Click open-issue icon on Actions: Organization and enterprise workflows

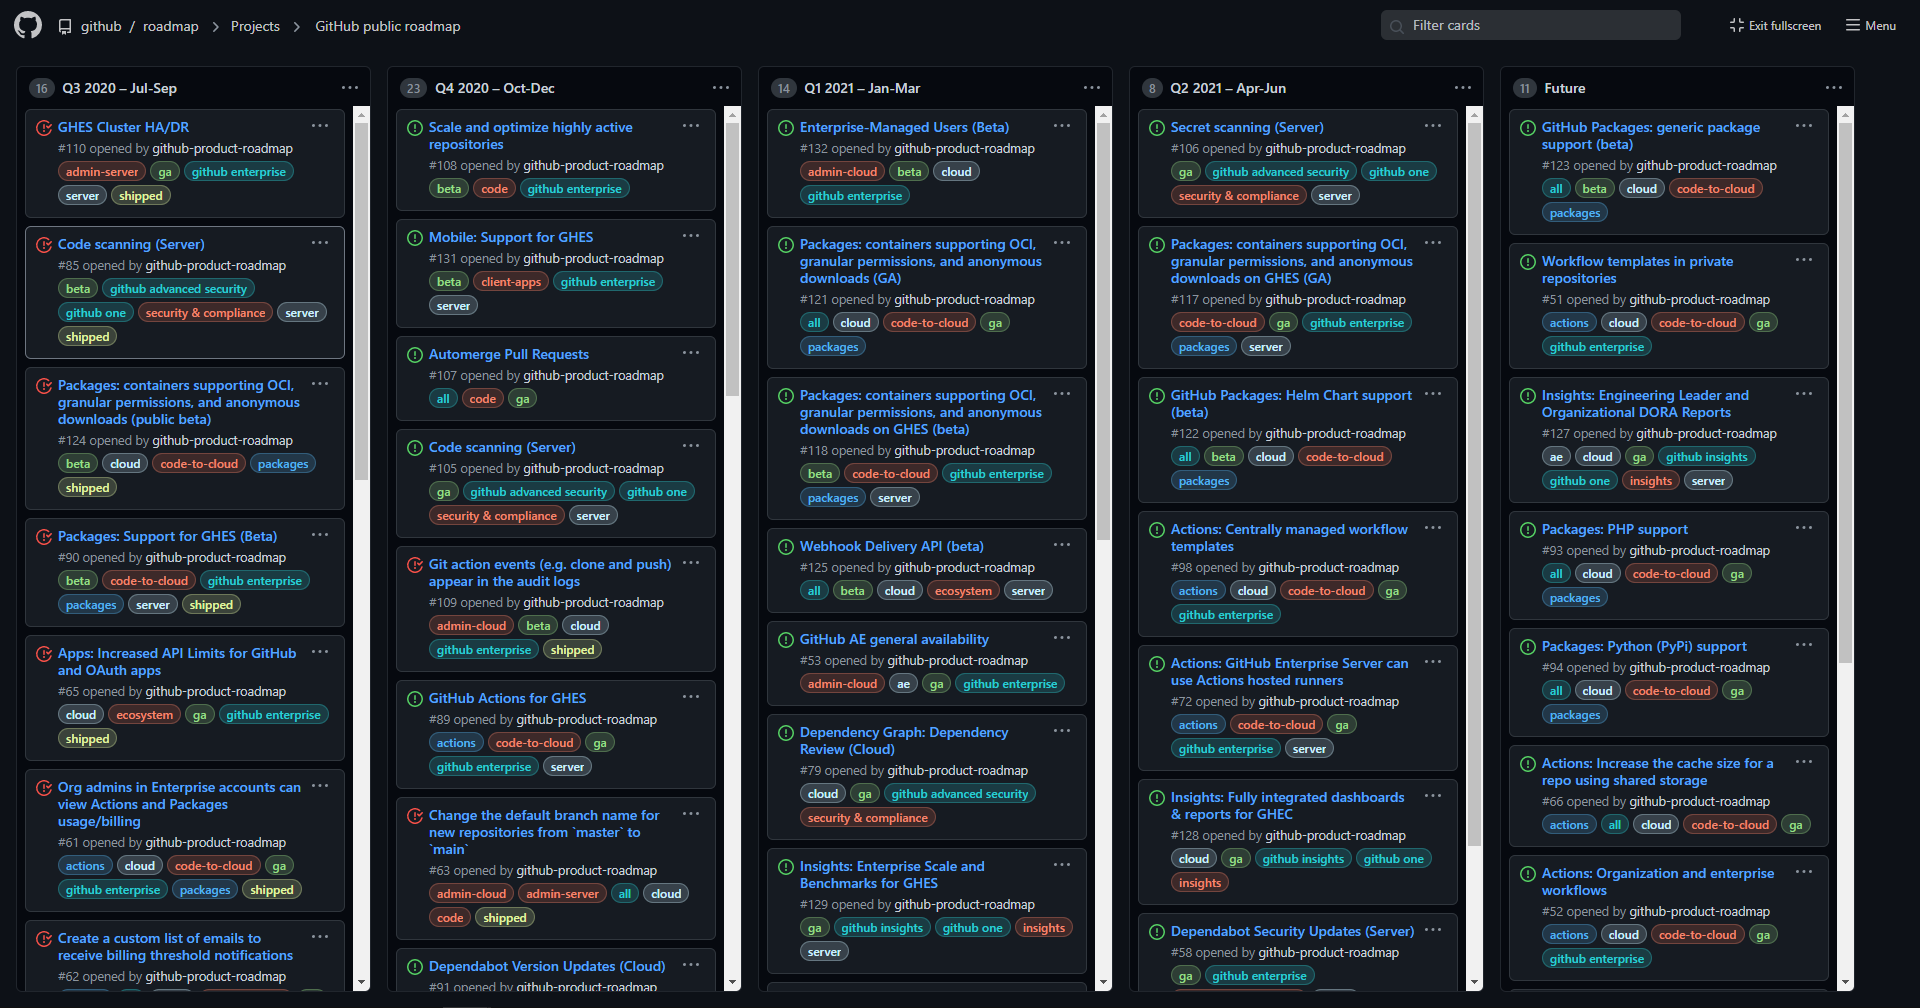coord(1528,874)
